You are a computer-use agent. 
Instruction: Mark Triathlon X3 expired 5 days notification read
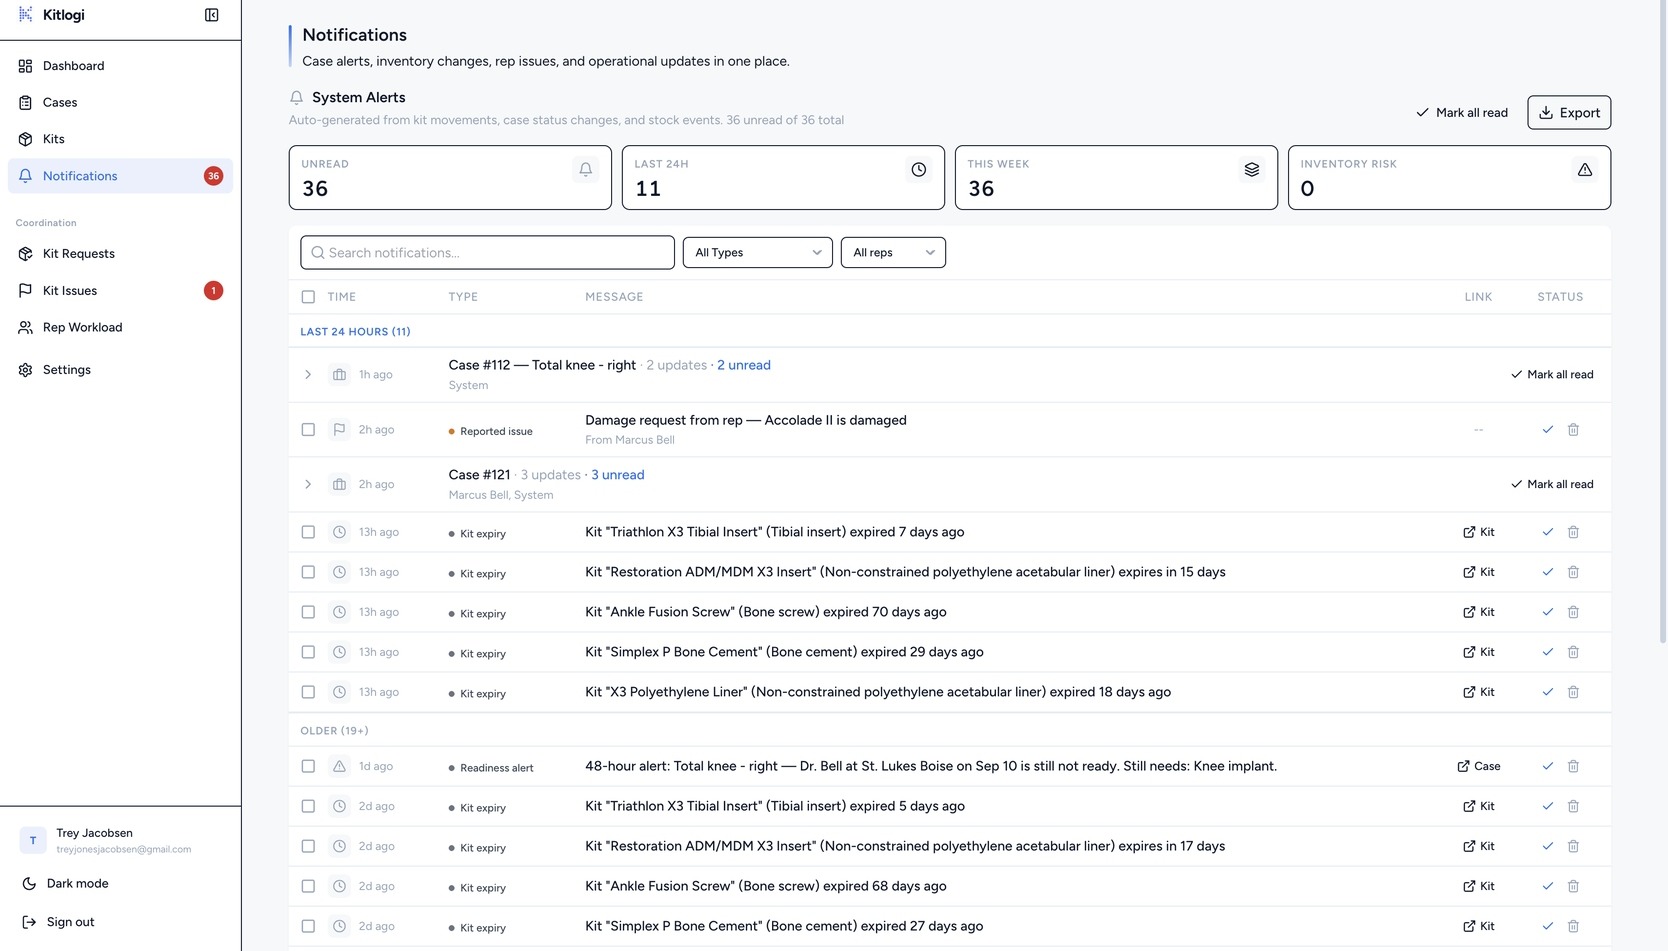pyautogui.click(x=1547, y=806)
